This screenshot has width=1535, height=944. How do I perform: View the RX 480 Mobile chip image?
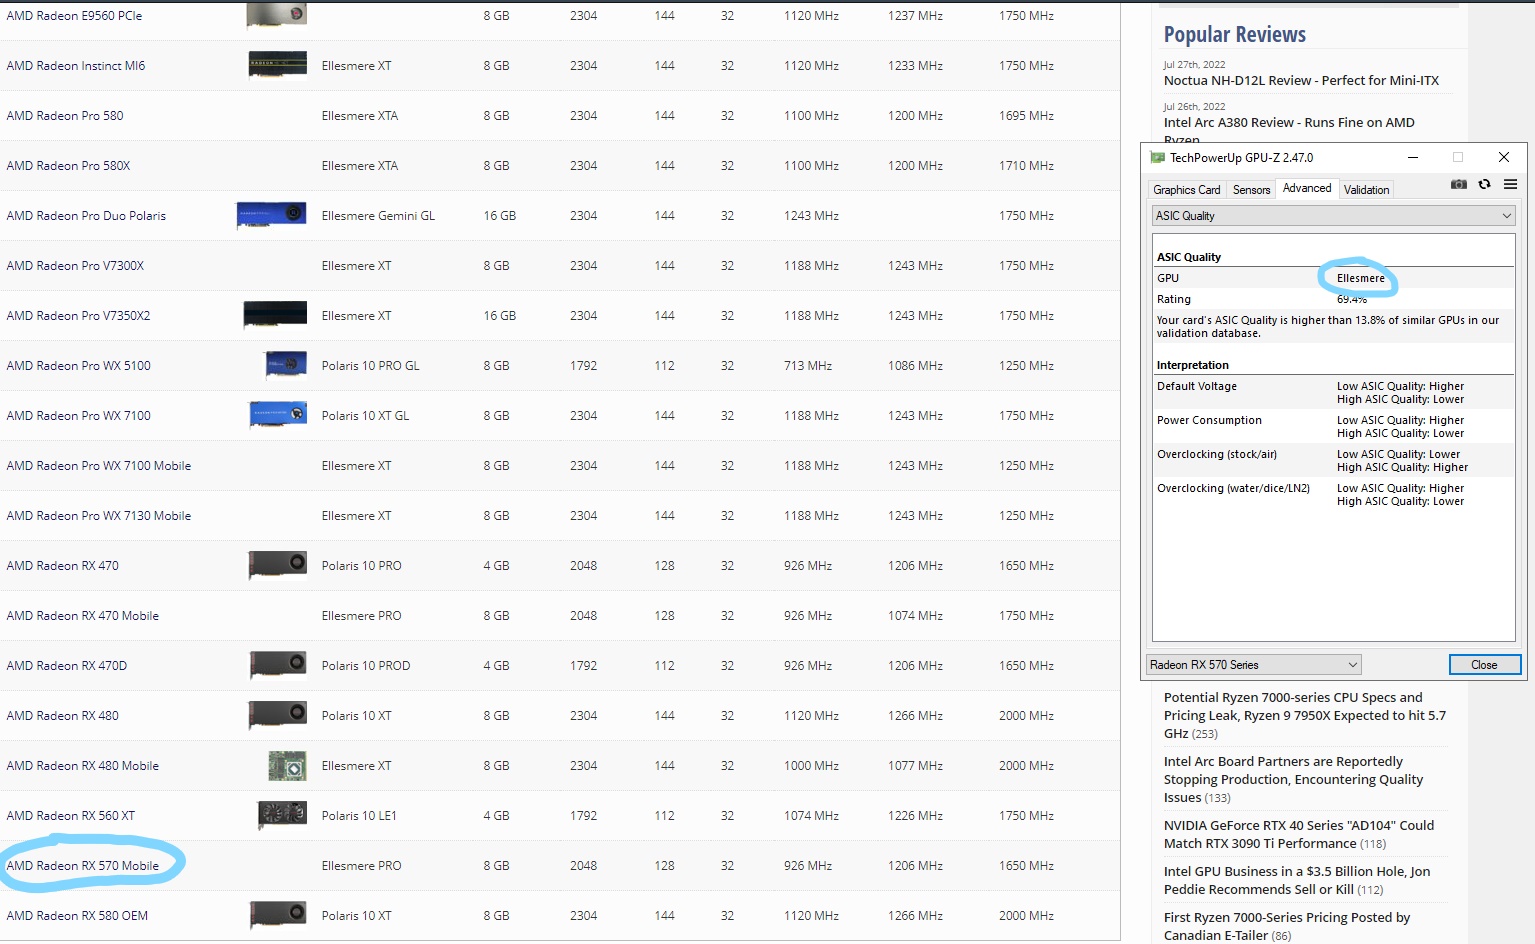(287, 765)
